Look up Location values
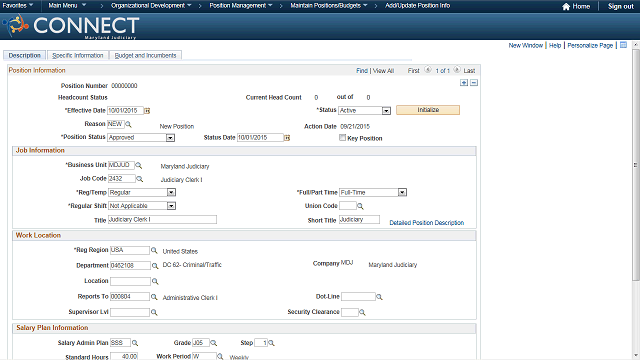Viewport: 640px width, 360px height. (x=155, y=281)
